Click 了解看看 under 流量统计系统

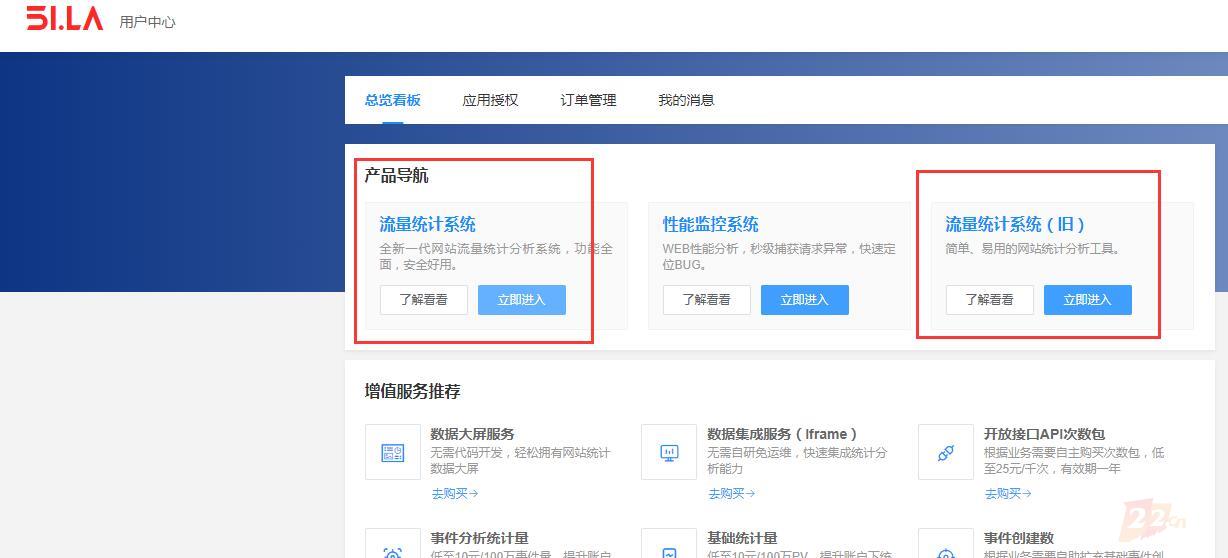(424, 300)
